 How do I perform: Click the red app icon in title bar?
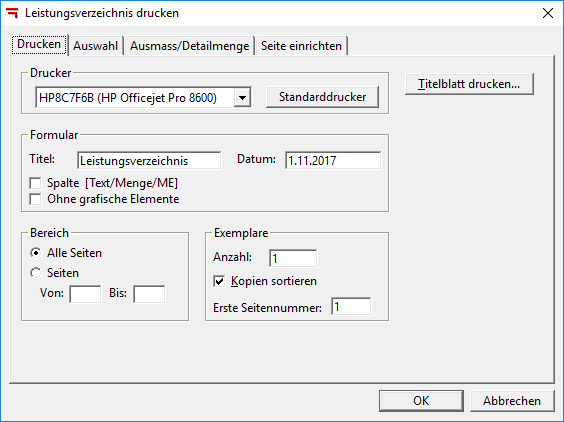point(12,13)
